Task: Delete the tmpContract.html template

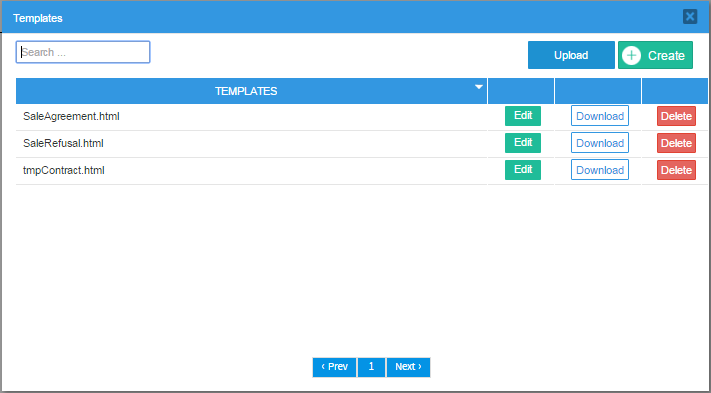Action: (676, 170)
